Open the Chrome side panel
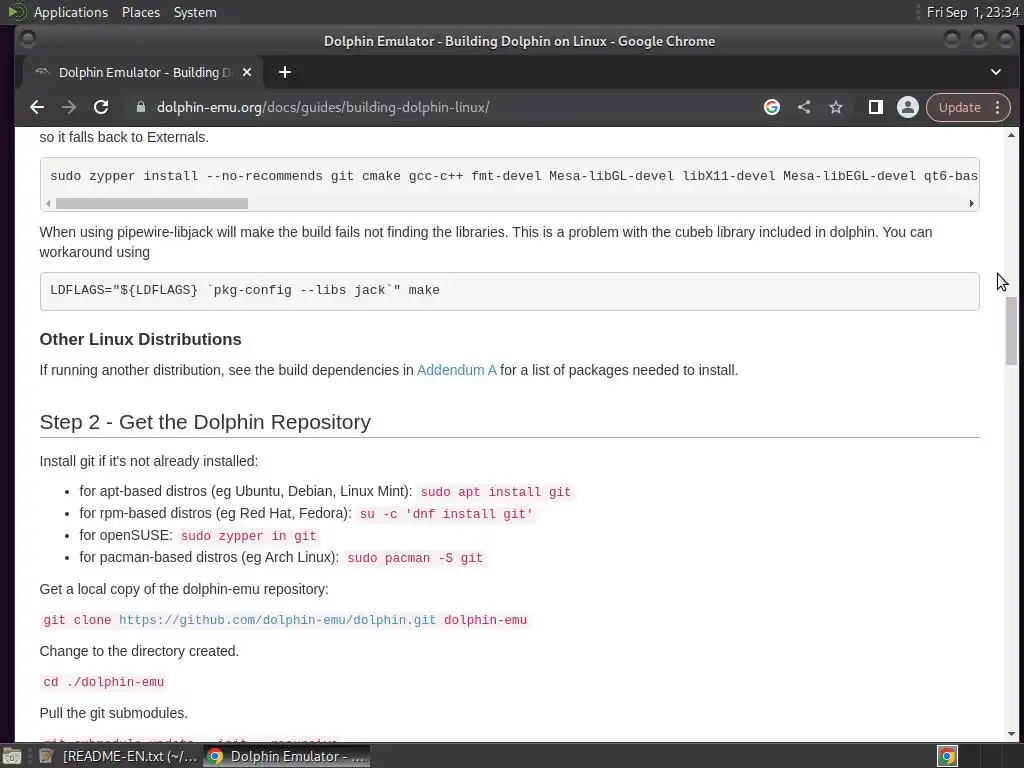Screen dimensions: 1024x768 pos(876,107)
